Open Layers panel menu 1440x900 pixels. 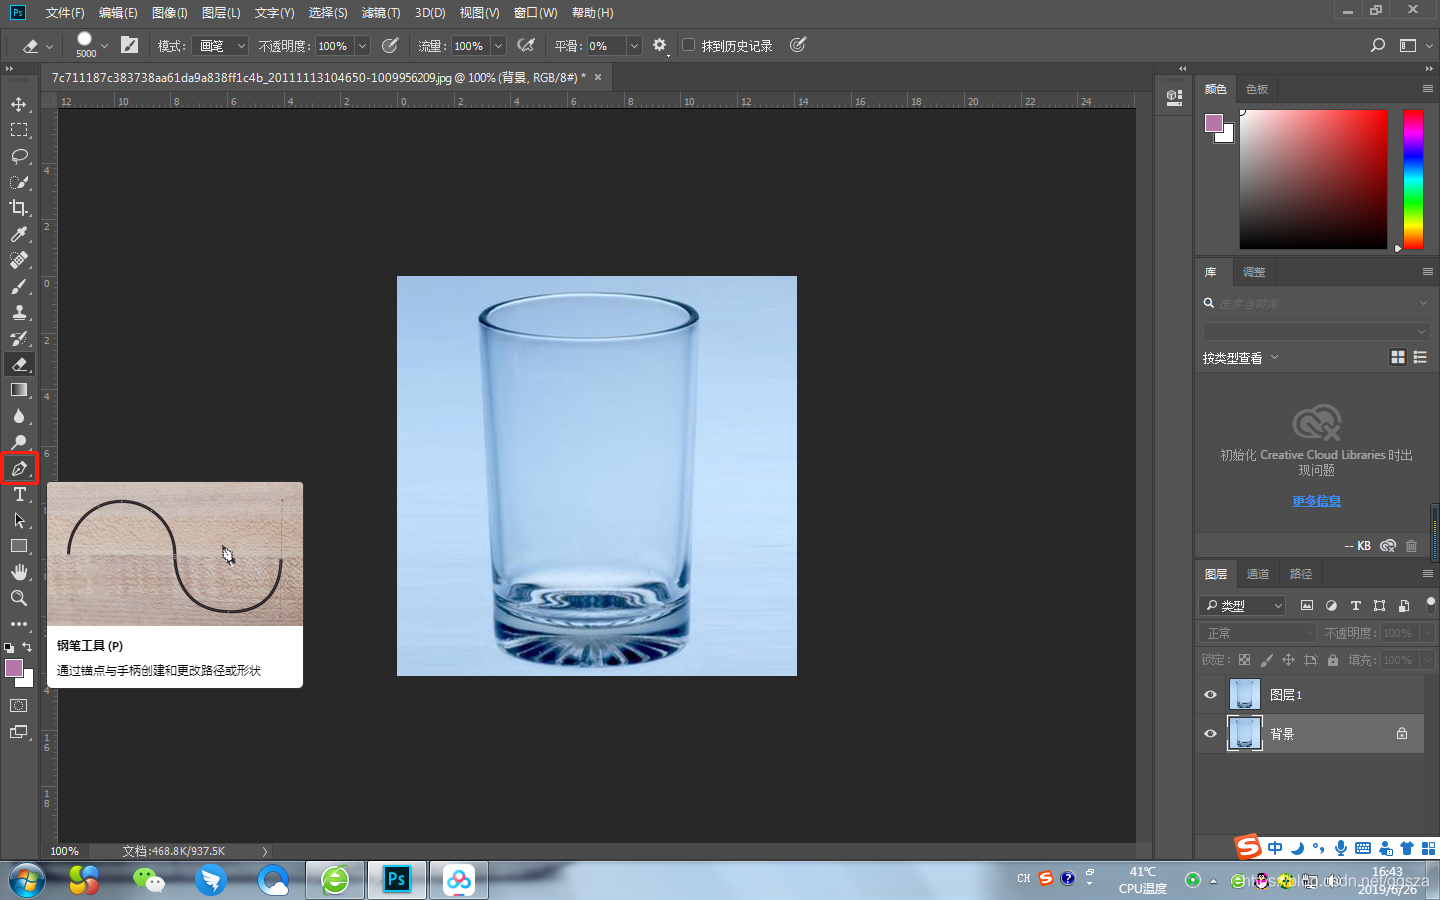[x=1428, y=573]
